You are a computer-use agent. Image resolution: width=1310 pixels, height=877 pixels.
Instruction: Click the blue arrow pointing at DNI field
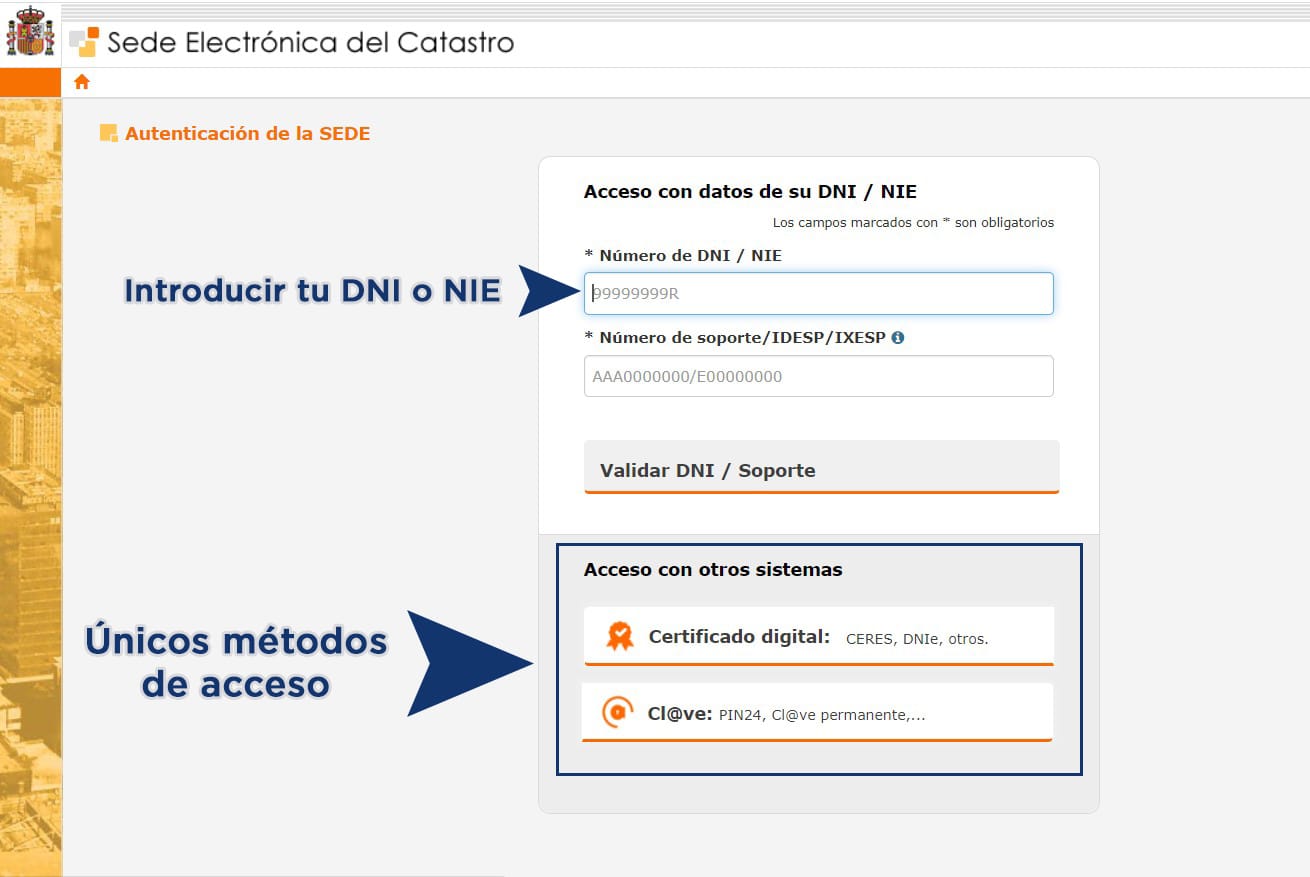coord(549,291)
